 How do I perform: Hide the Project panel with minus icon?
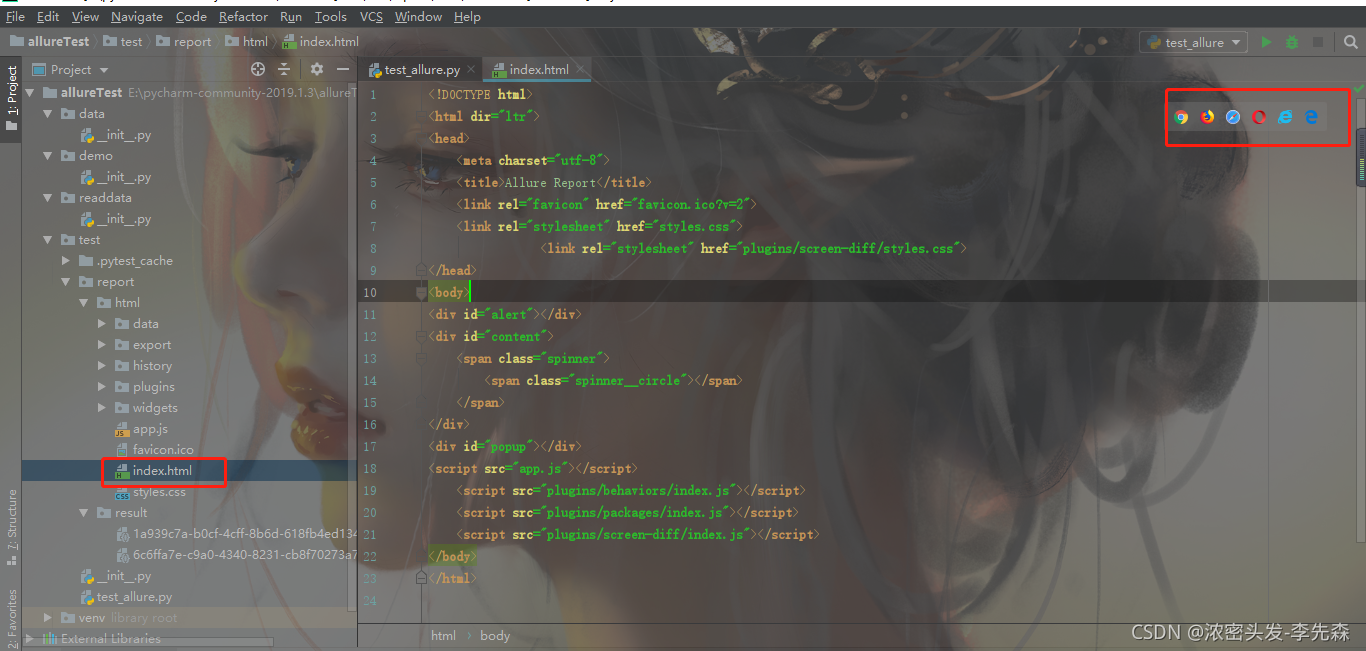pyautogui.click(x=343, y=69)
